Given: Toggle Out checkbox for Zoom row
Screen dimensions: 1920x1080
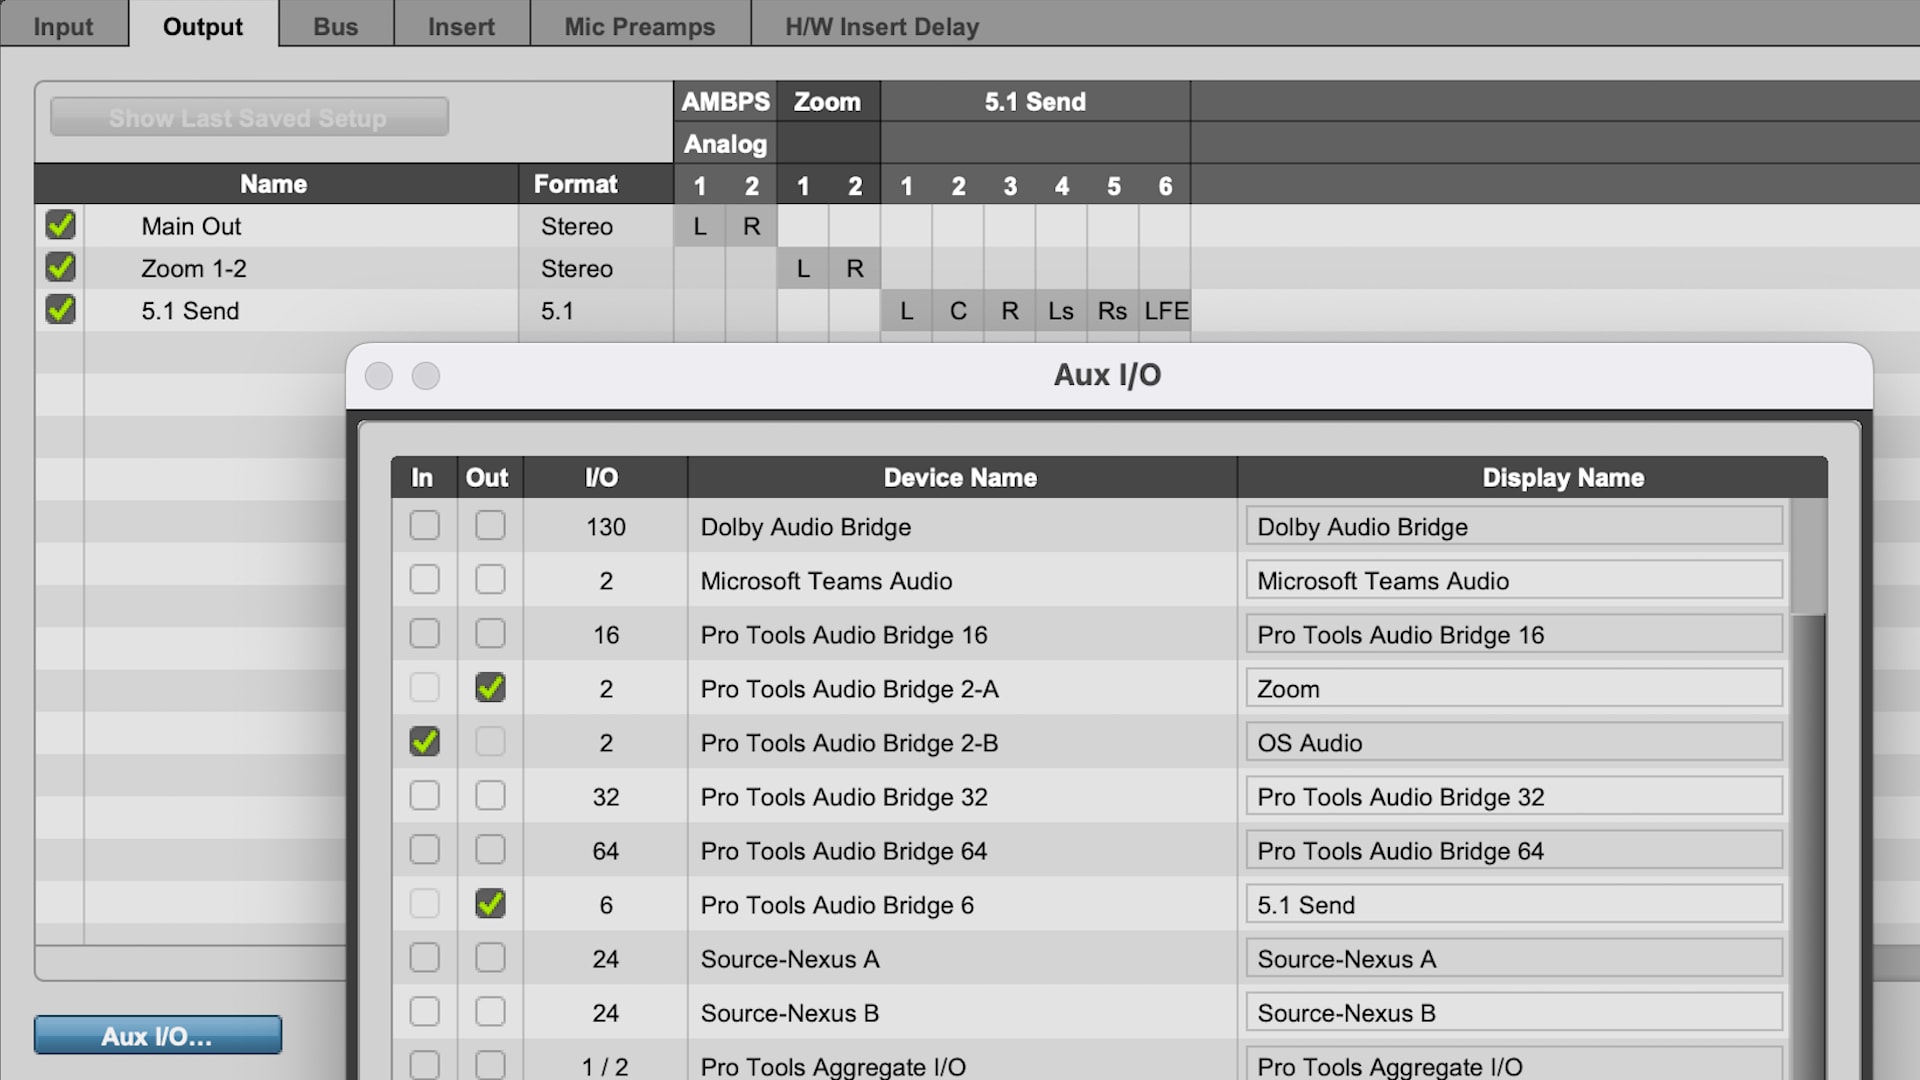Looking at the screenshot, I should (488, 688).
